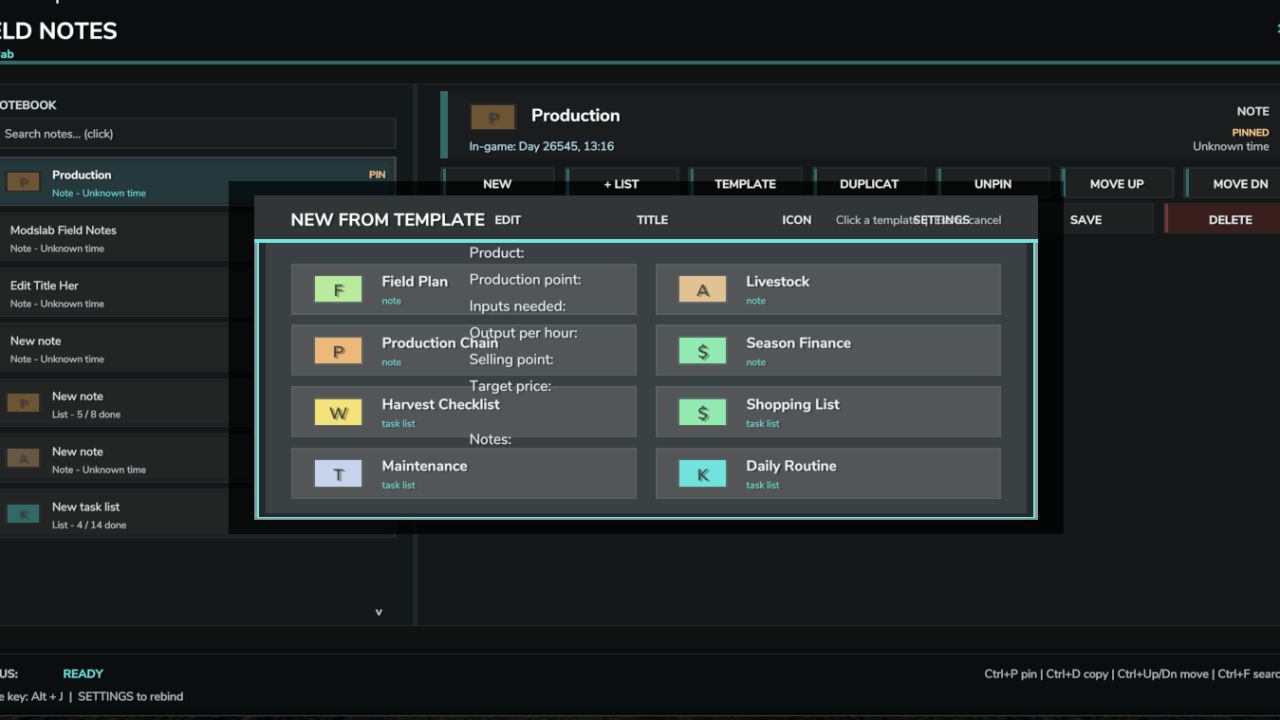Click the Daily Routine template label
The height and width of the screenshot is (720, 1280).
tap(791, 465)
